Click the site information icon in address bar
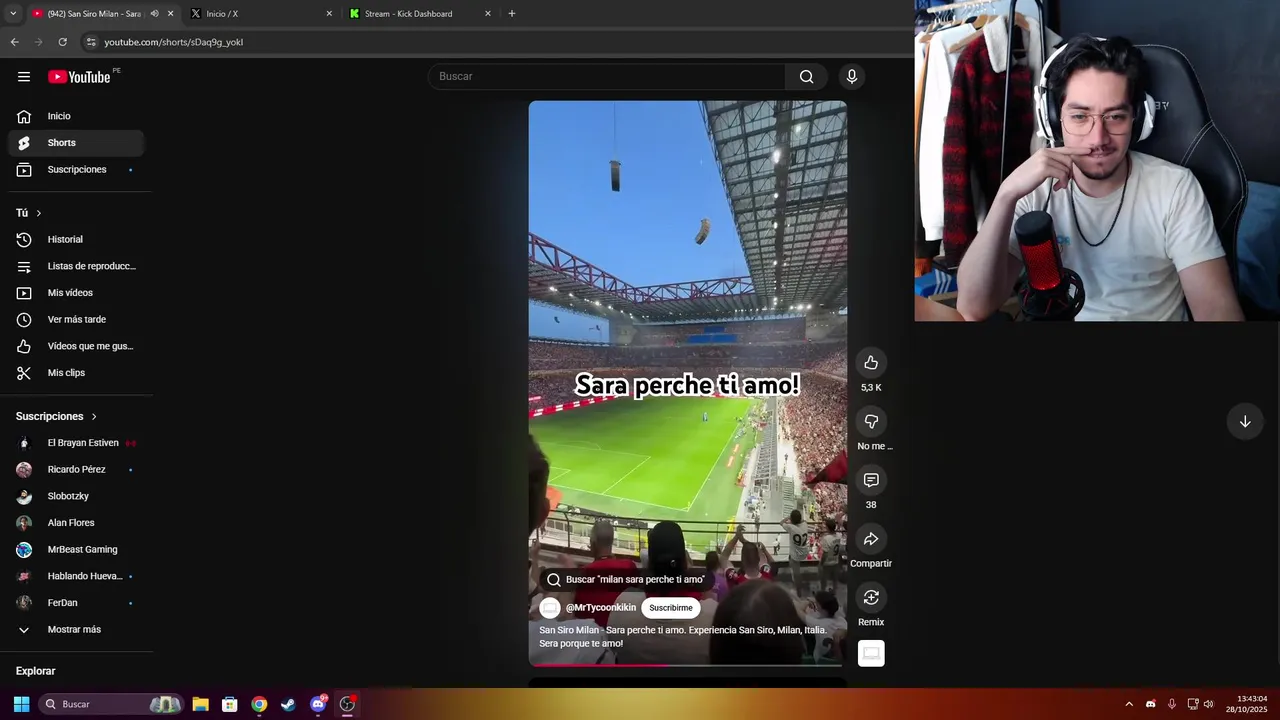The height and width of the screenshot is (720, 1280). (91, 42)
